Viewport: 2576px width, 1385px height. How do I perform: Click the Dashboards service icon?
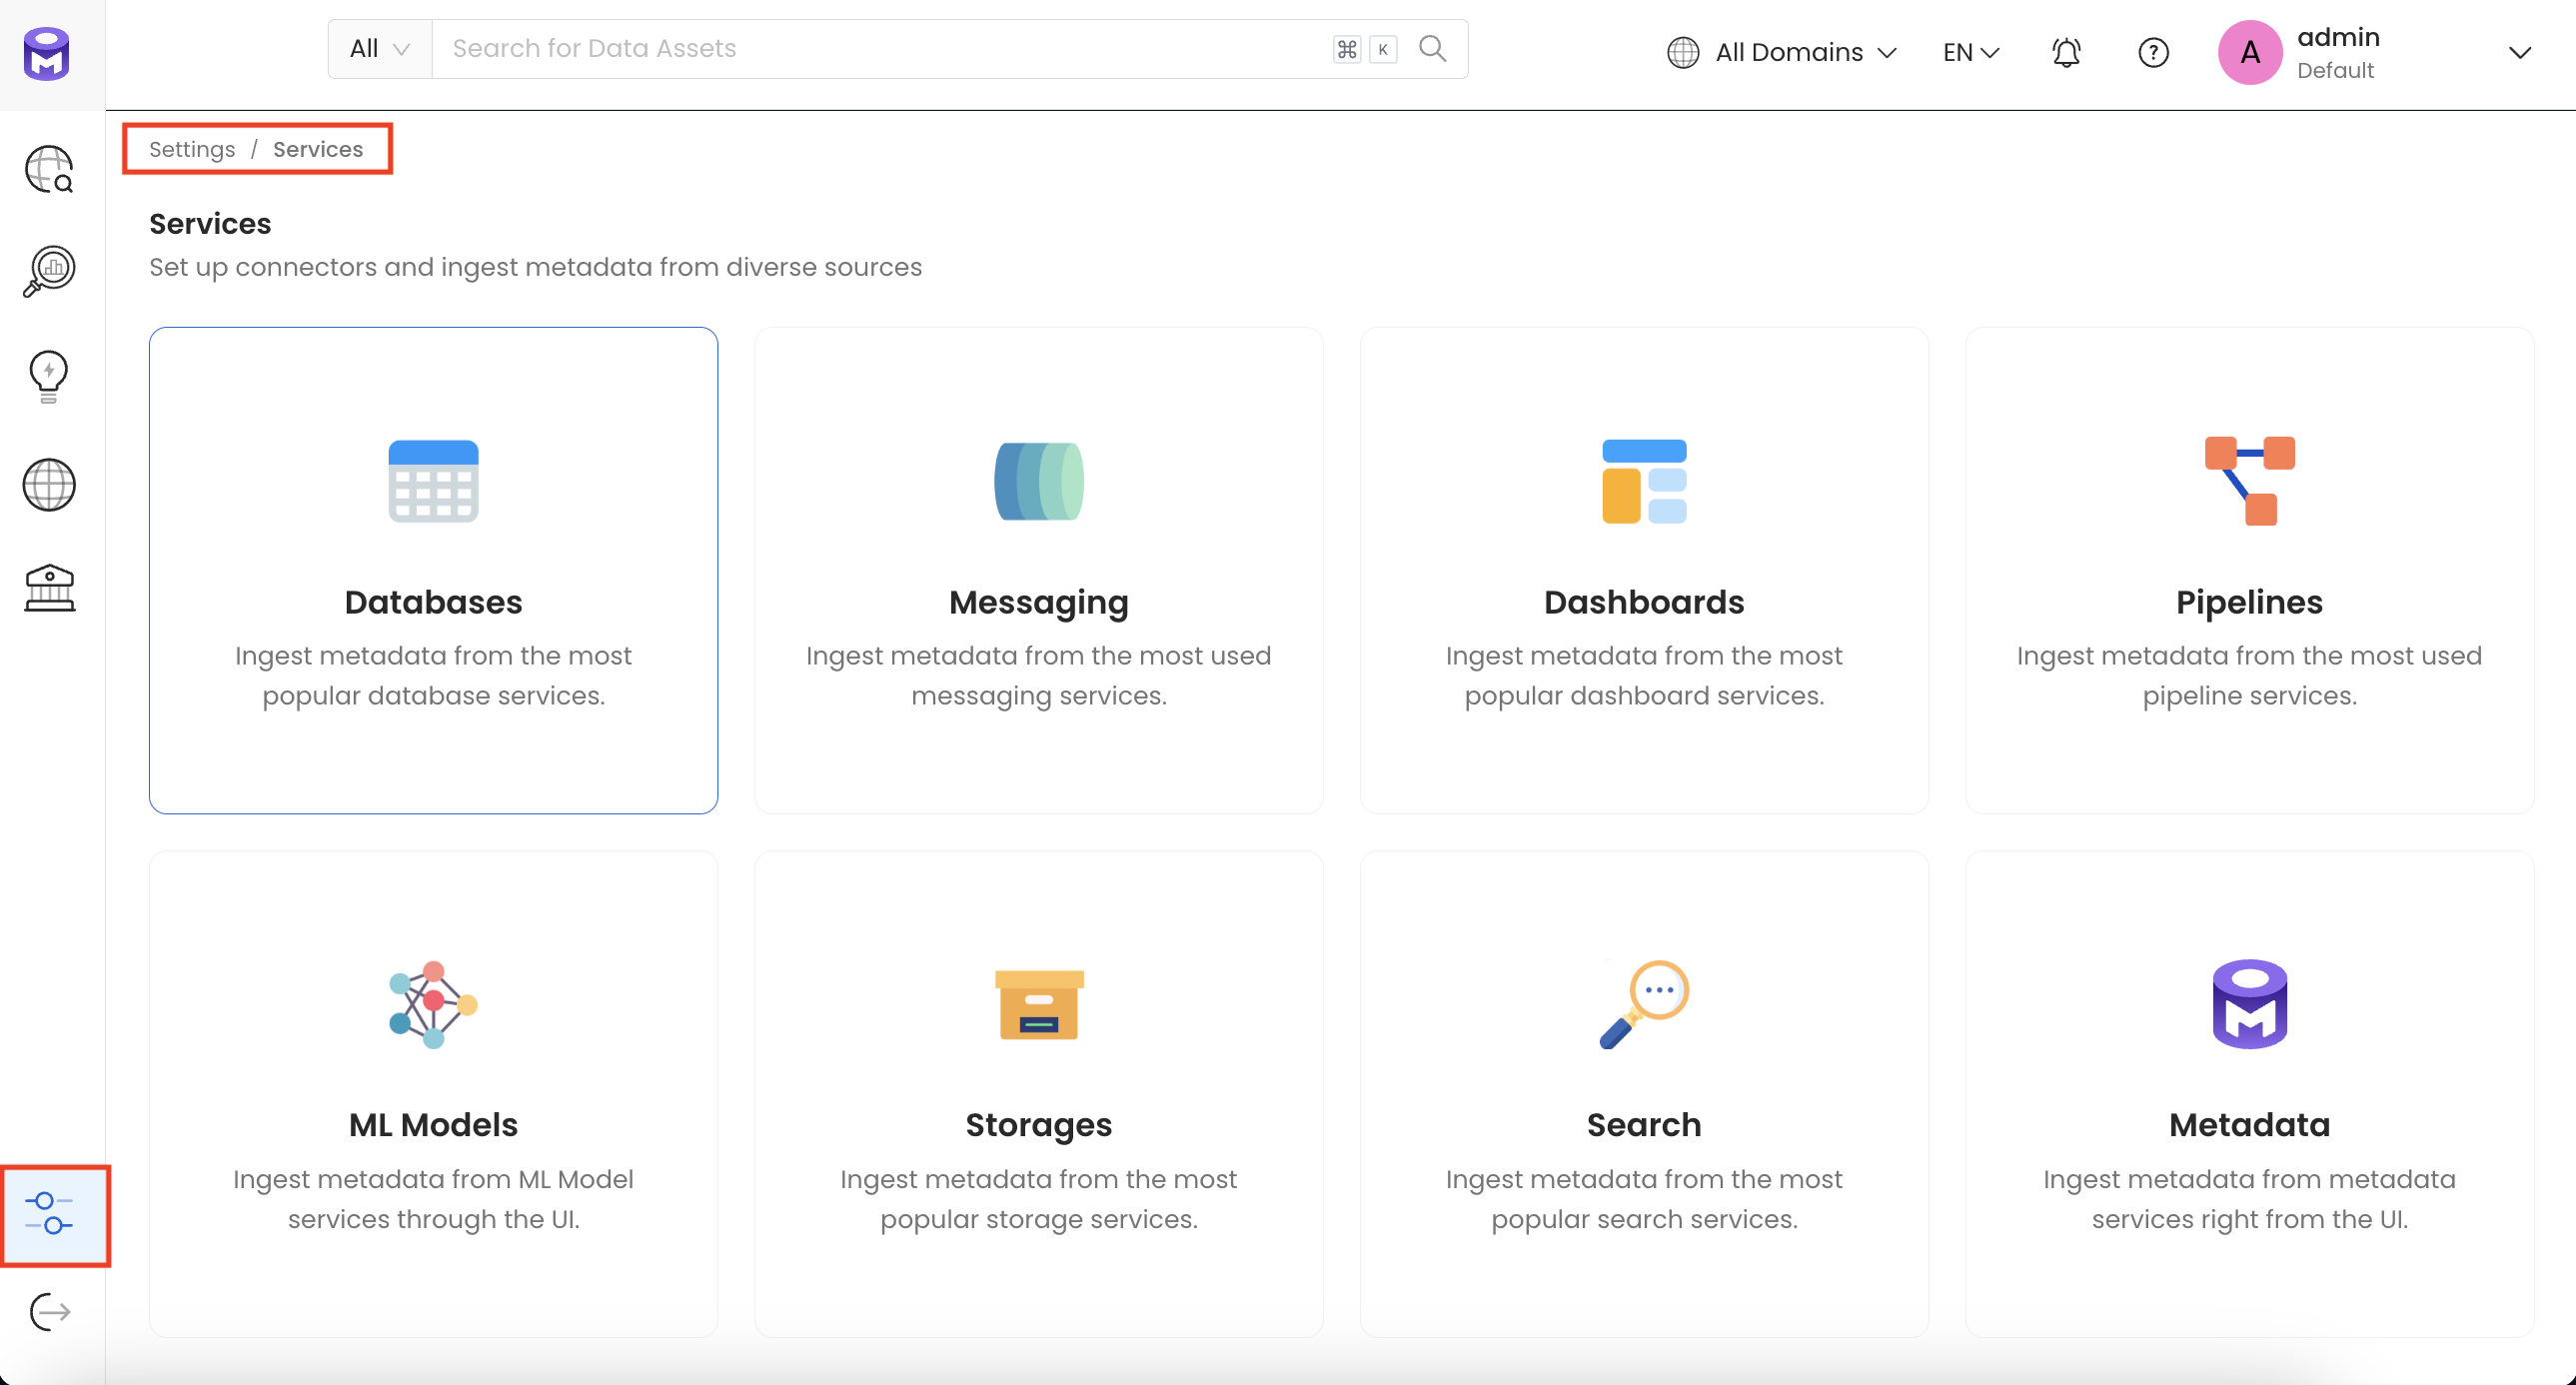click(1644, 483)
